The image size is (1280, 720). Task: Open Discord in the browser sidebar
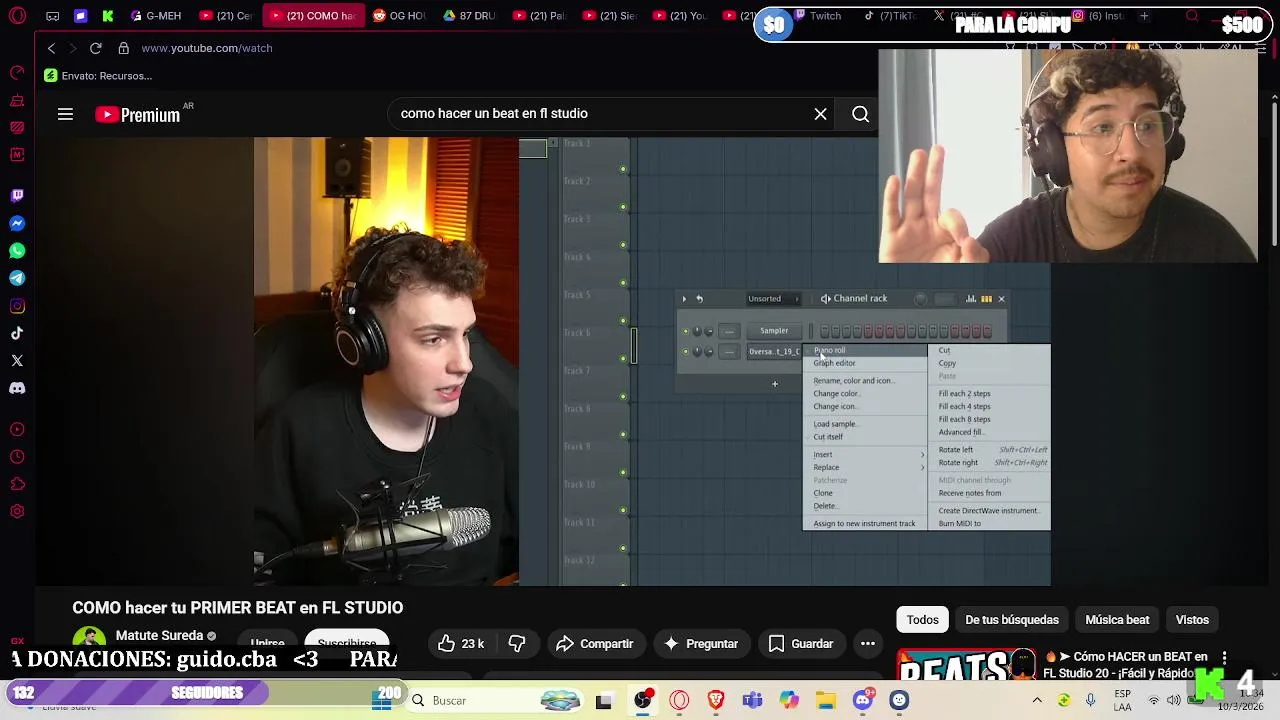point(17,388)
